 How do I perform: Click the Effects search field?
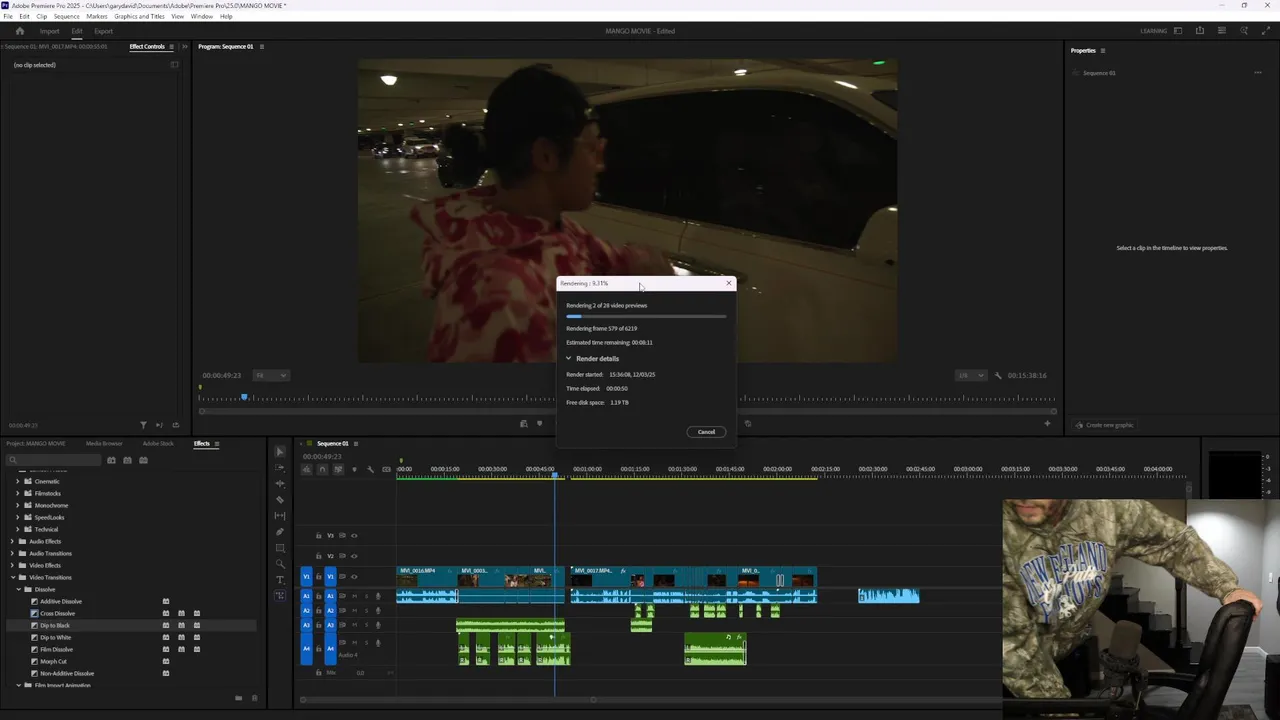54,460
